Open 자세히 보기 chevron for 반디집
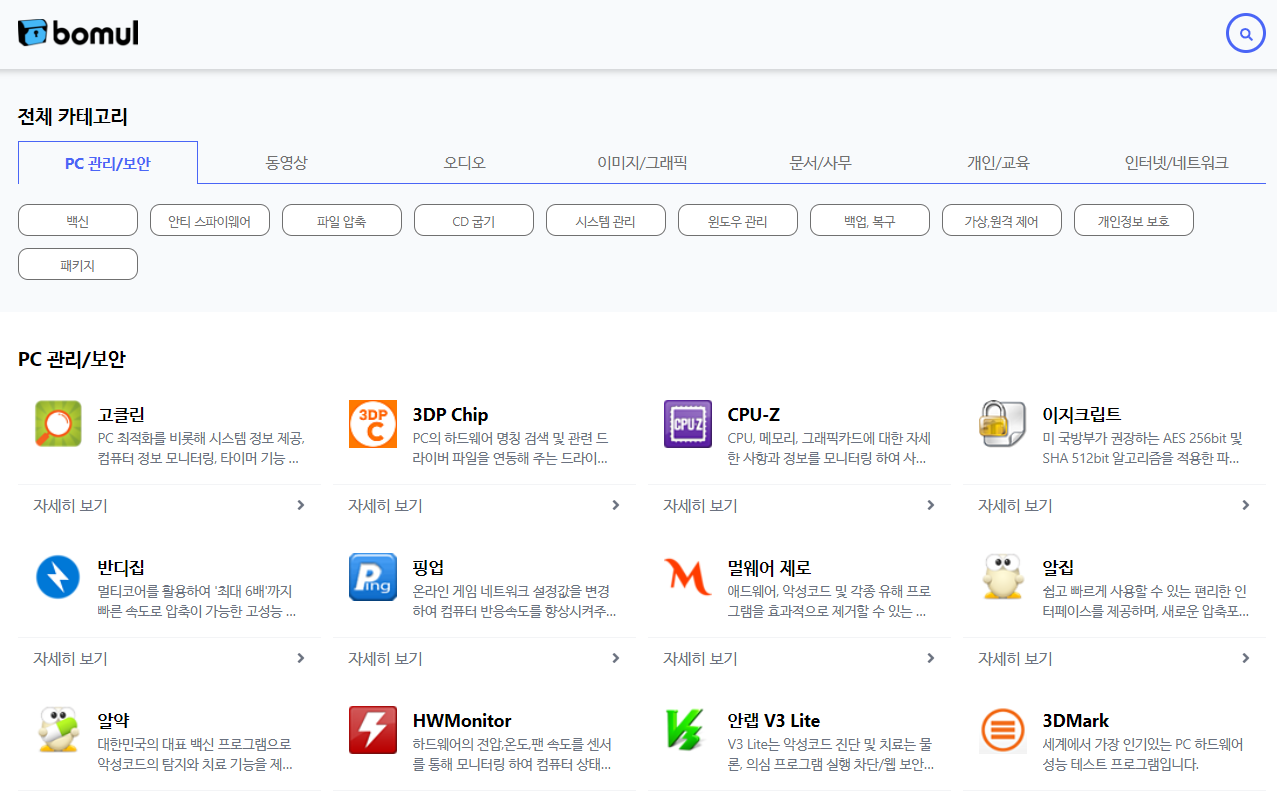This screenshot has width=1277, height=800. tap(301, 658)
